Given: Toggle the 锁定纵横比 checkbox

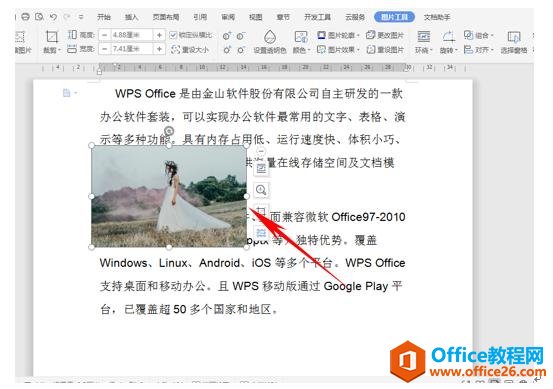Looking at the screenshot, I should (173, 35).
